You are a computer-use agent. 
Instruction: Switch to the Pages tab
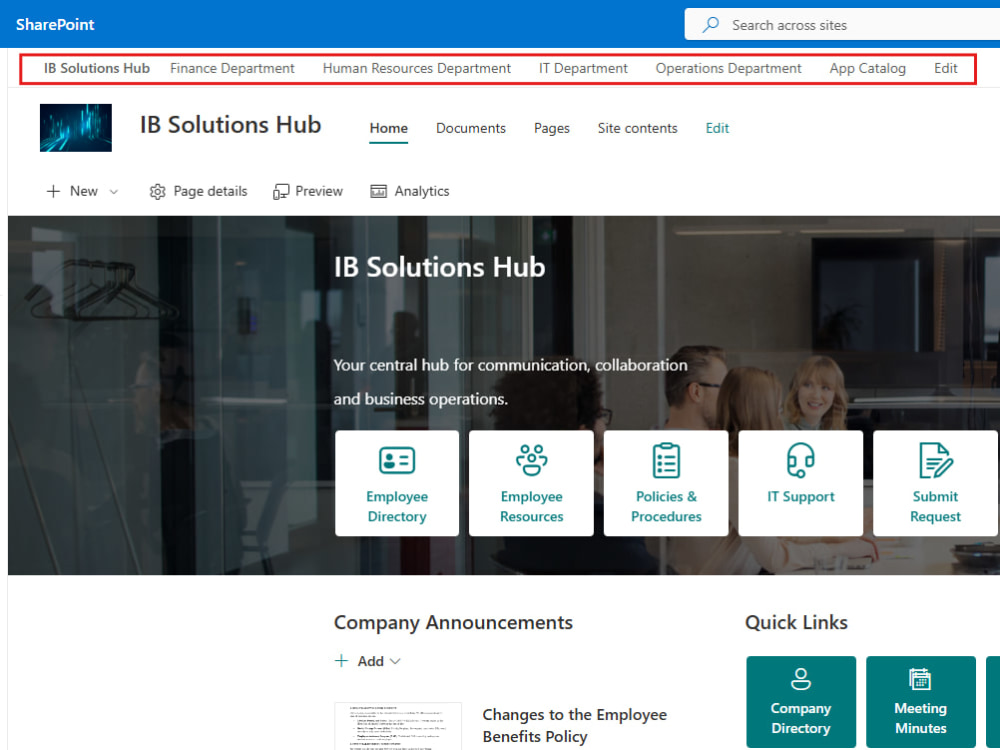tap(552, 128)
